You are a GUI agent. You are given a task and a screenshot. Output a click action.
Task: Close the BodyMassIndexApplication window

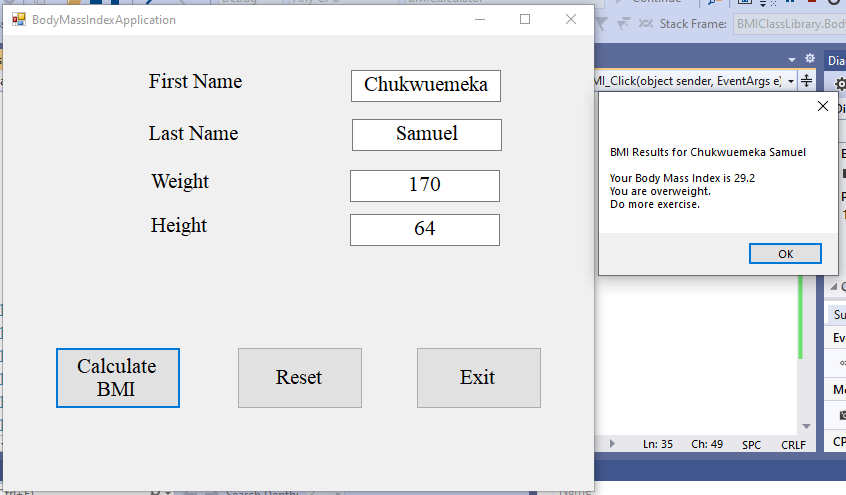click(571, 19)
